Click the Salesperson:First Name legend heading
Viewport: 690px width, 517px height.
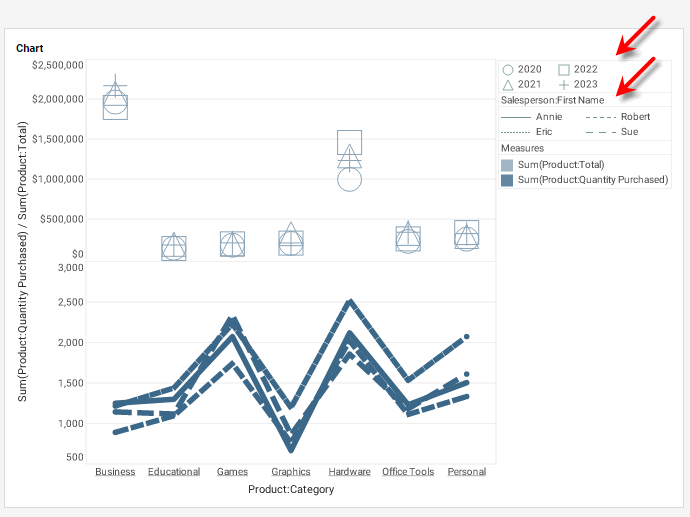pyautogui.click(x=552, y=101)
